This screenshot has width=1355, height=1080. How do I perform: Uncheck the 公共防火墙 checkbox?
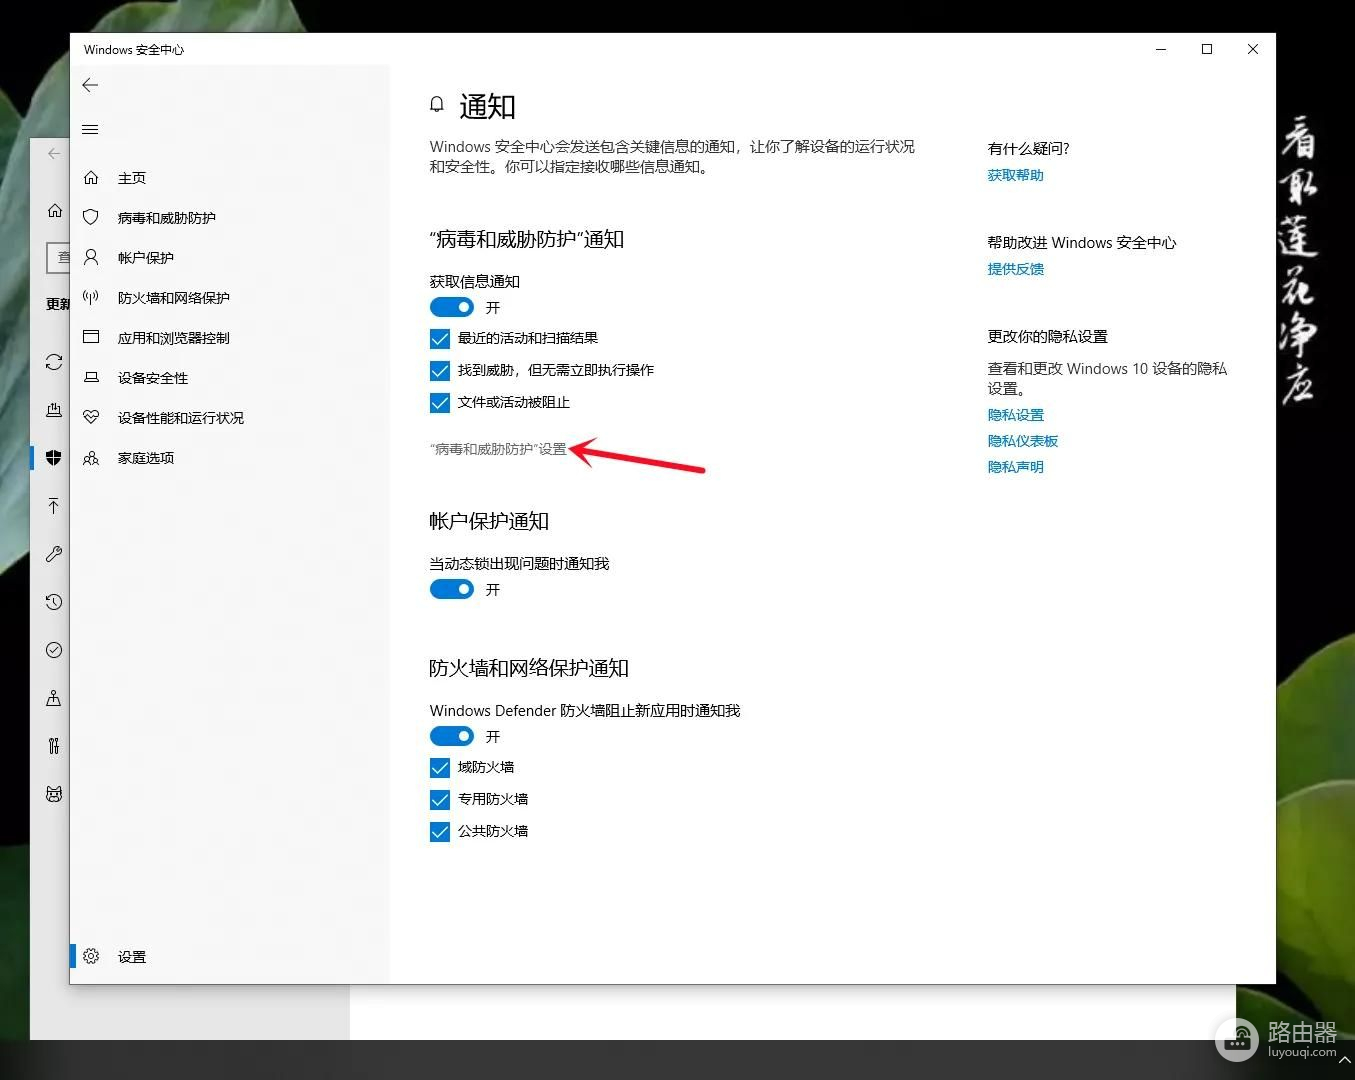coord(440,831)
